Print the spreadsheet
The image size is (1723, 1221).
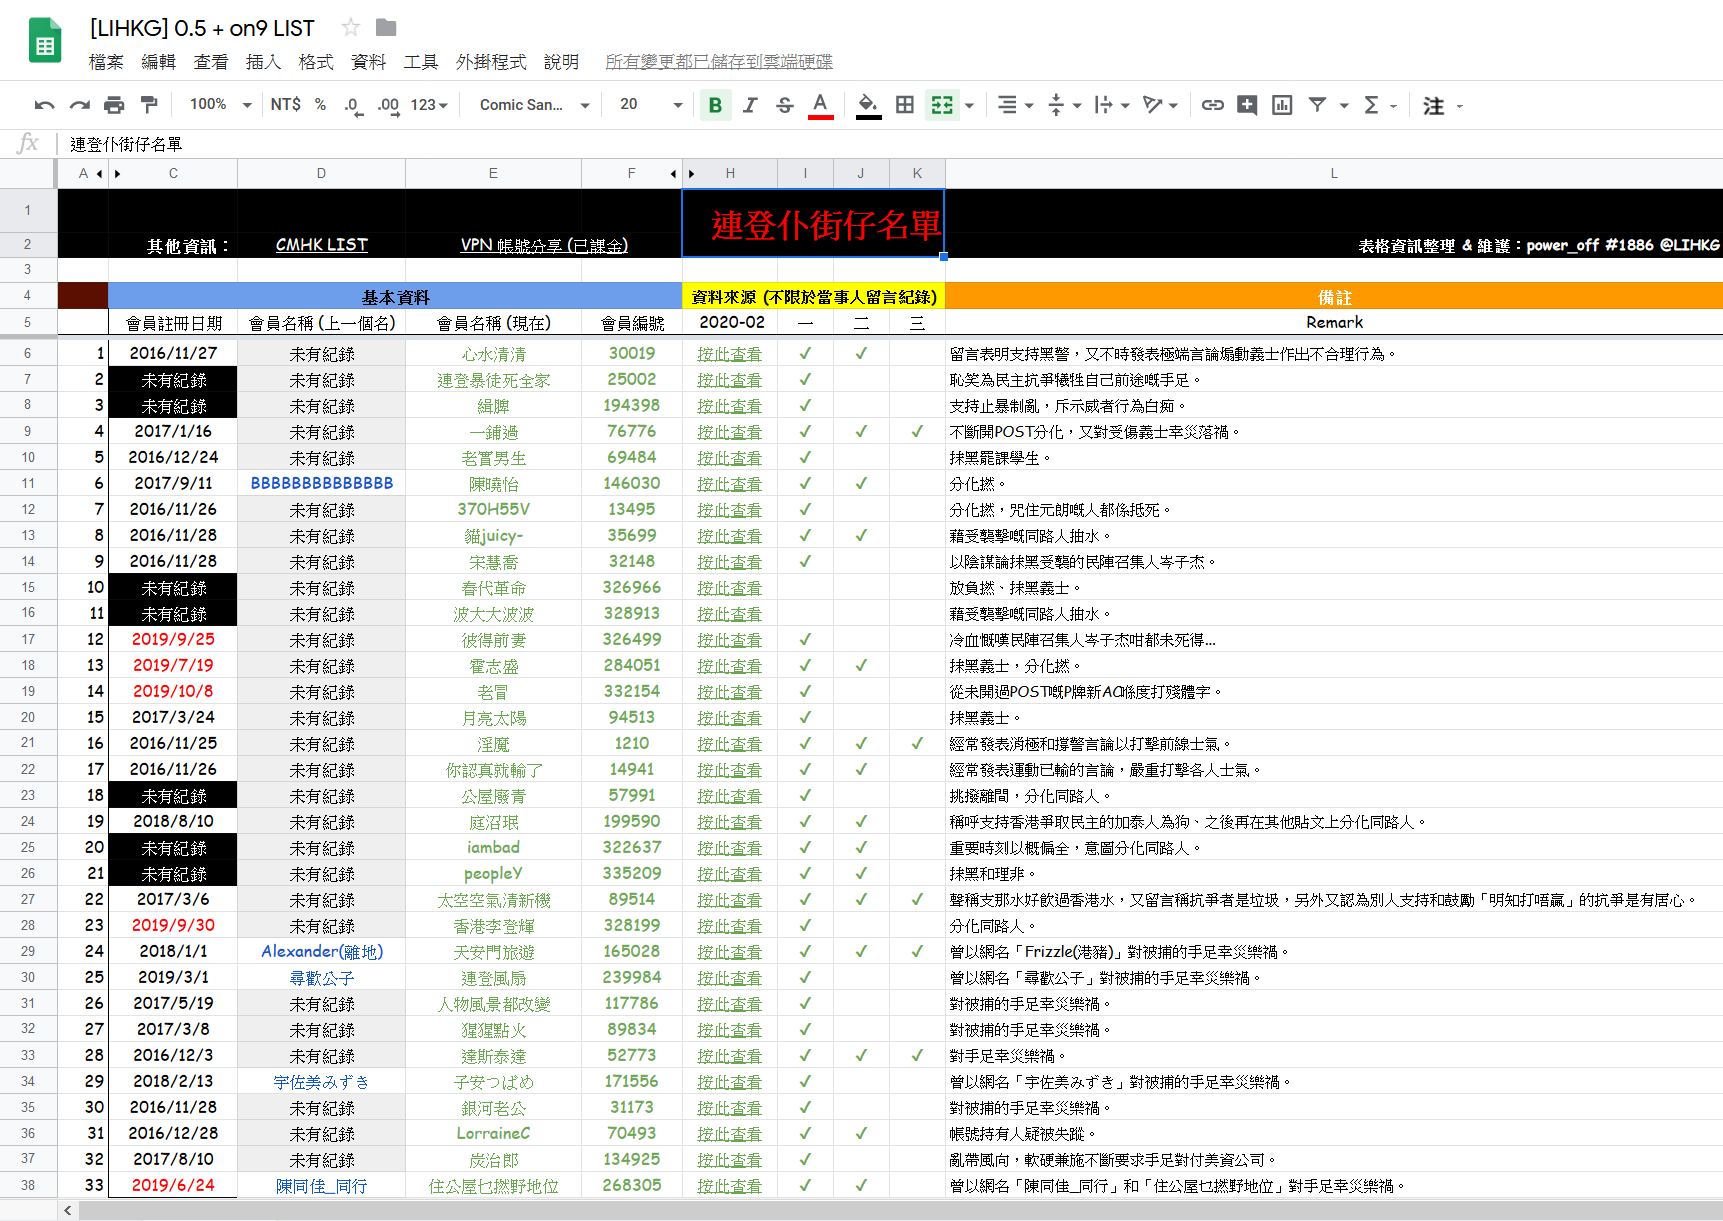115,105
